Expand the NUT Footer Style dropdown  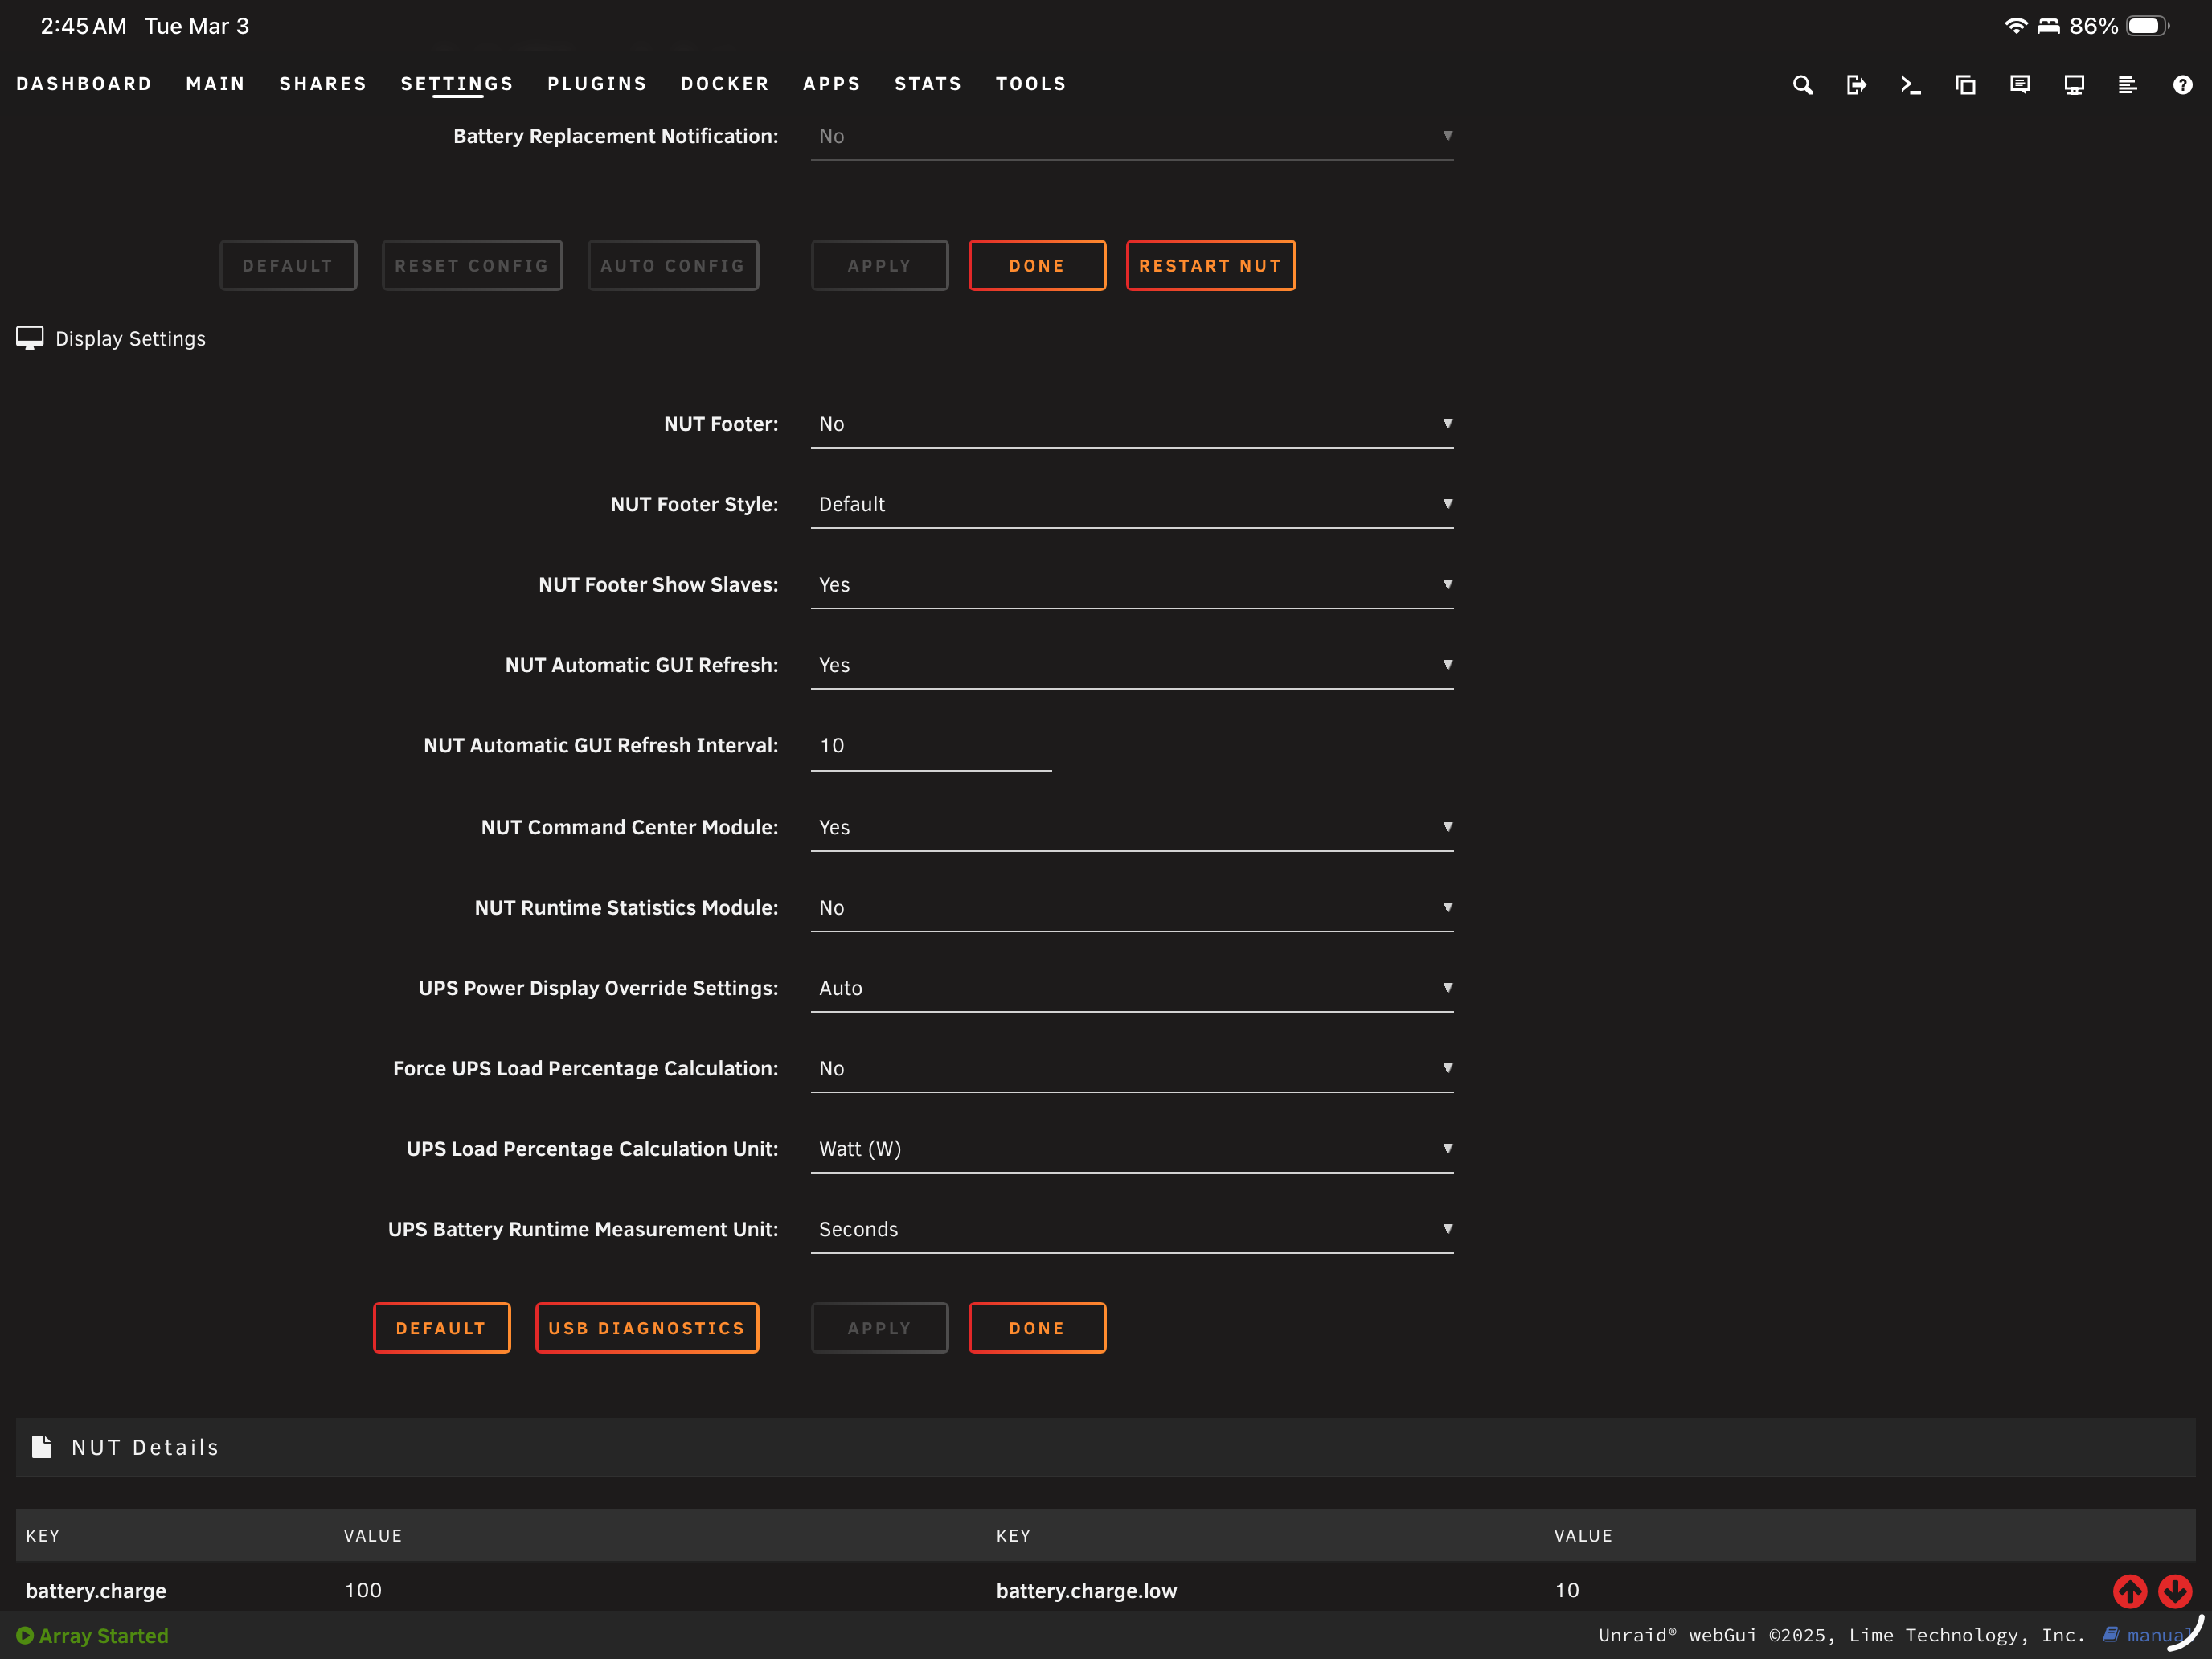tap(1132, 504)
